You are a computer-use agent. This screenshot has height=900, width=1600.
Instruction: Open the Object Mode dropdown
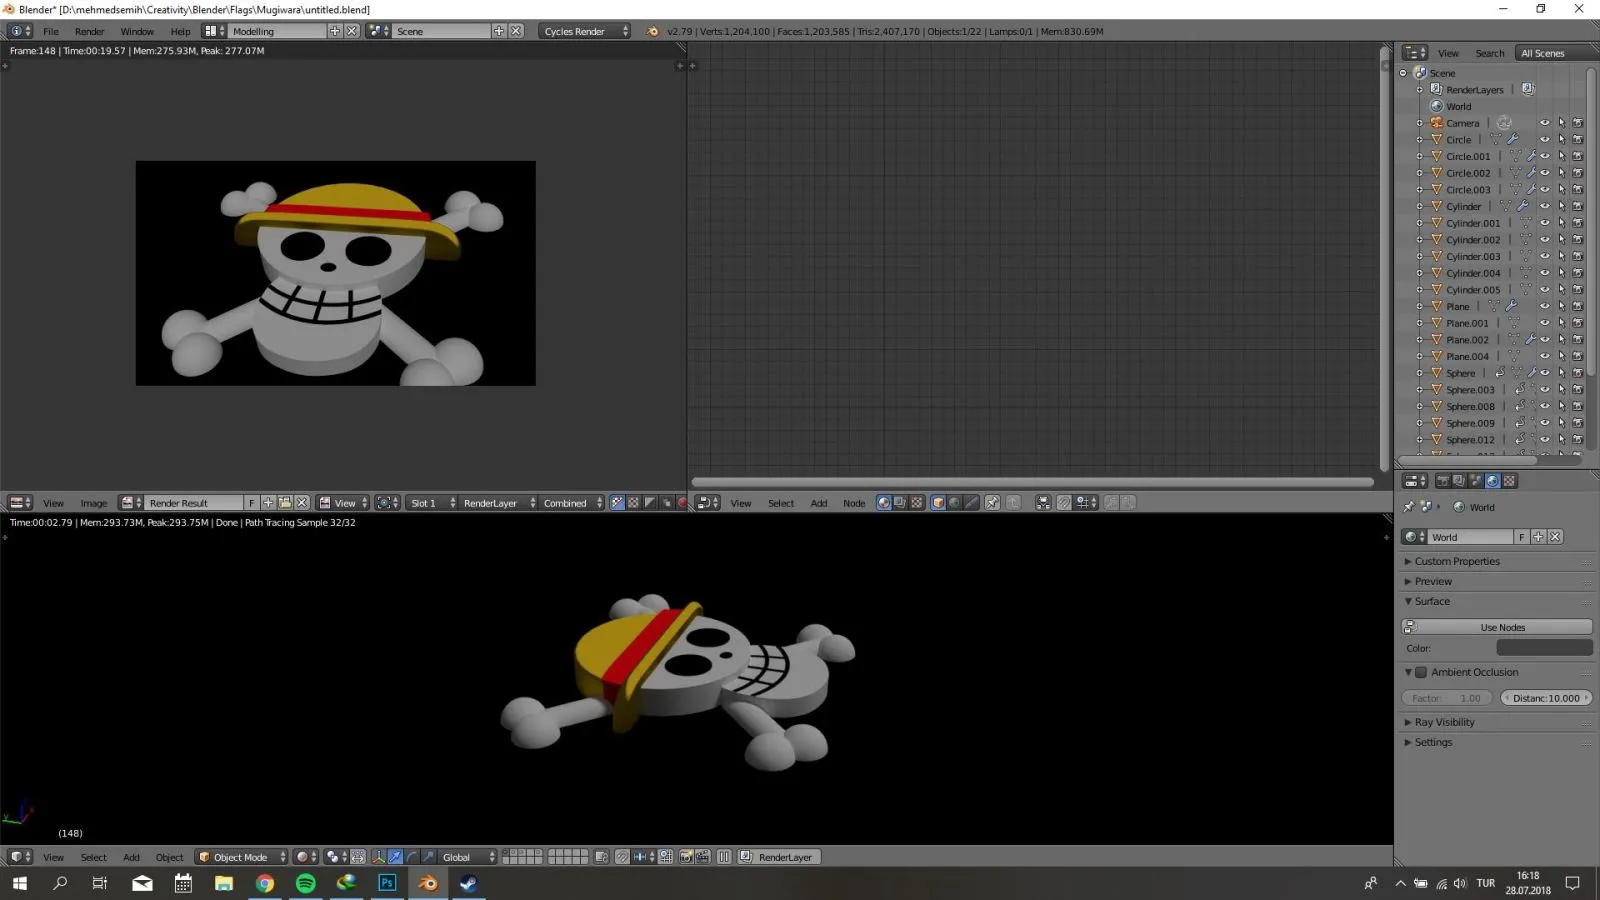point(241,857)
